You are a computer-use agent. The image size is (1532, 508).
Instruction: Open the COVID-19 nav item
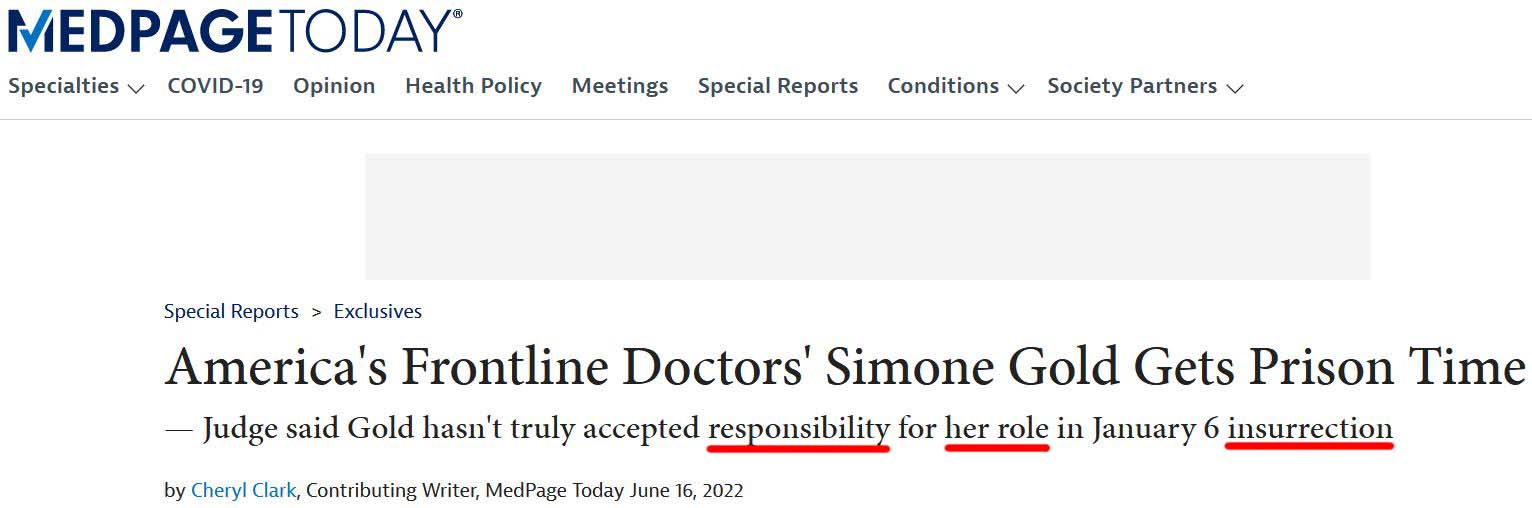tap(215, 86)
